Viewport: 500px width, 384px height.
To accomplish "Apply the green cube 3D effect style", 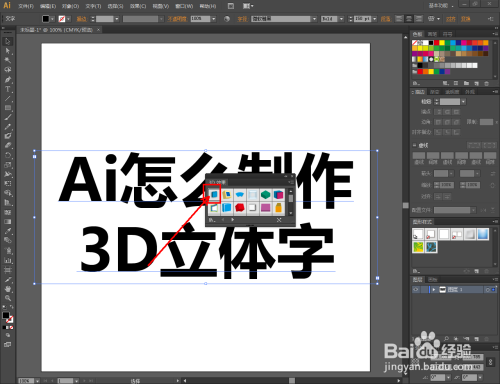I will pyautogui.click(x=265, y=194).
